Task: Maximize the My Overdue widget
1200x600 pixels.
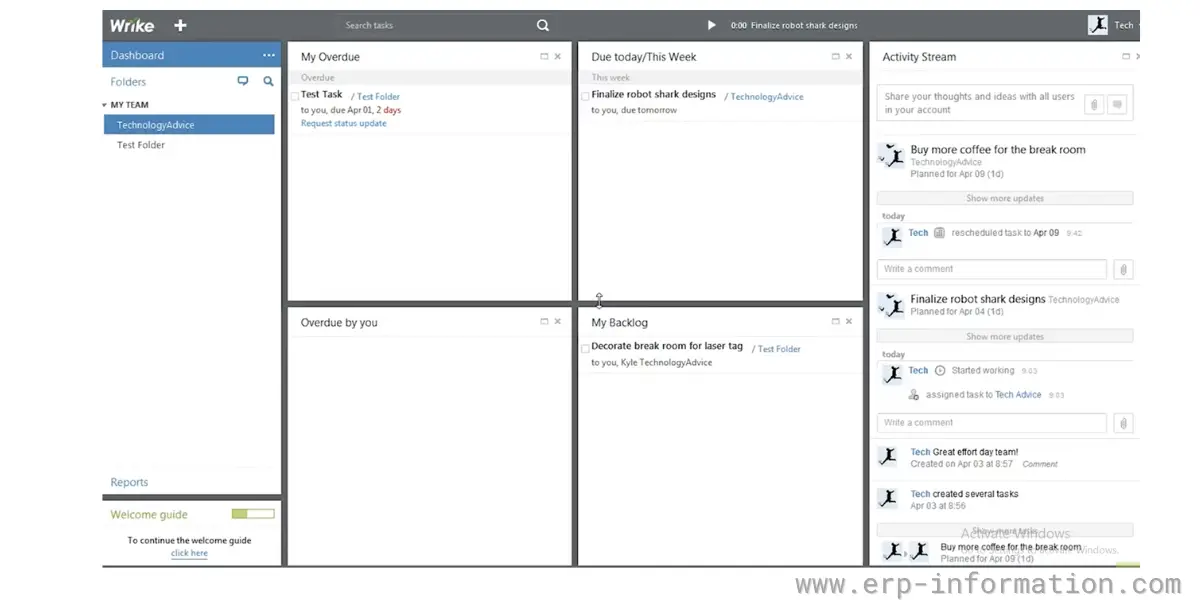Action: pos(544,57)
